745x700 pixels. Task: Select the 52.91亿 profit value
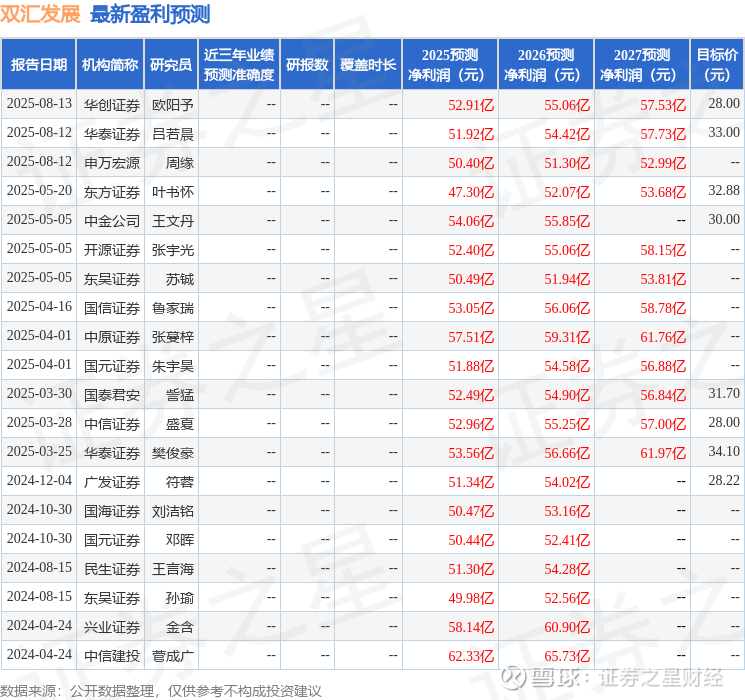(x=471, y=105)
